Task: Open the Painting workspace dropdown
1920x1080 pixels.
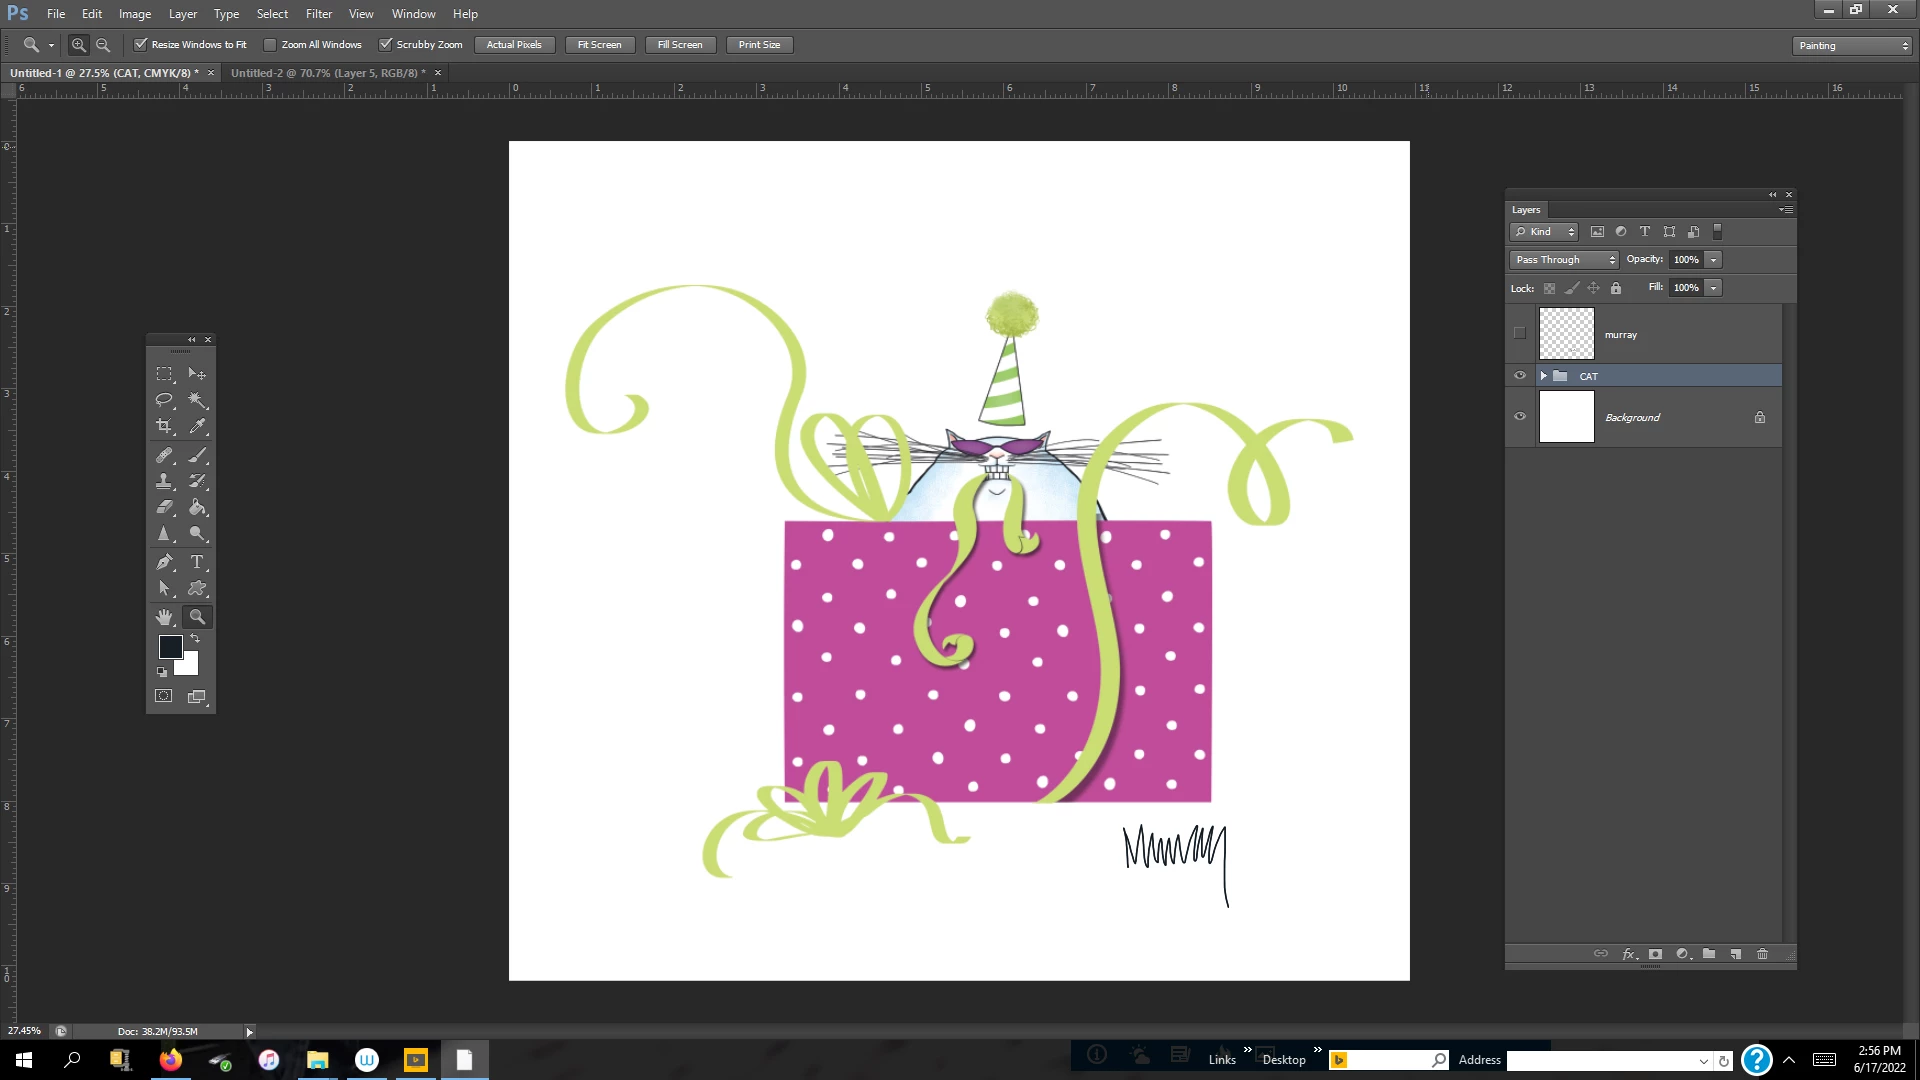Action: 1852,46
